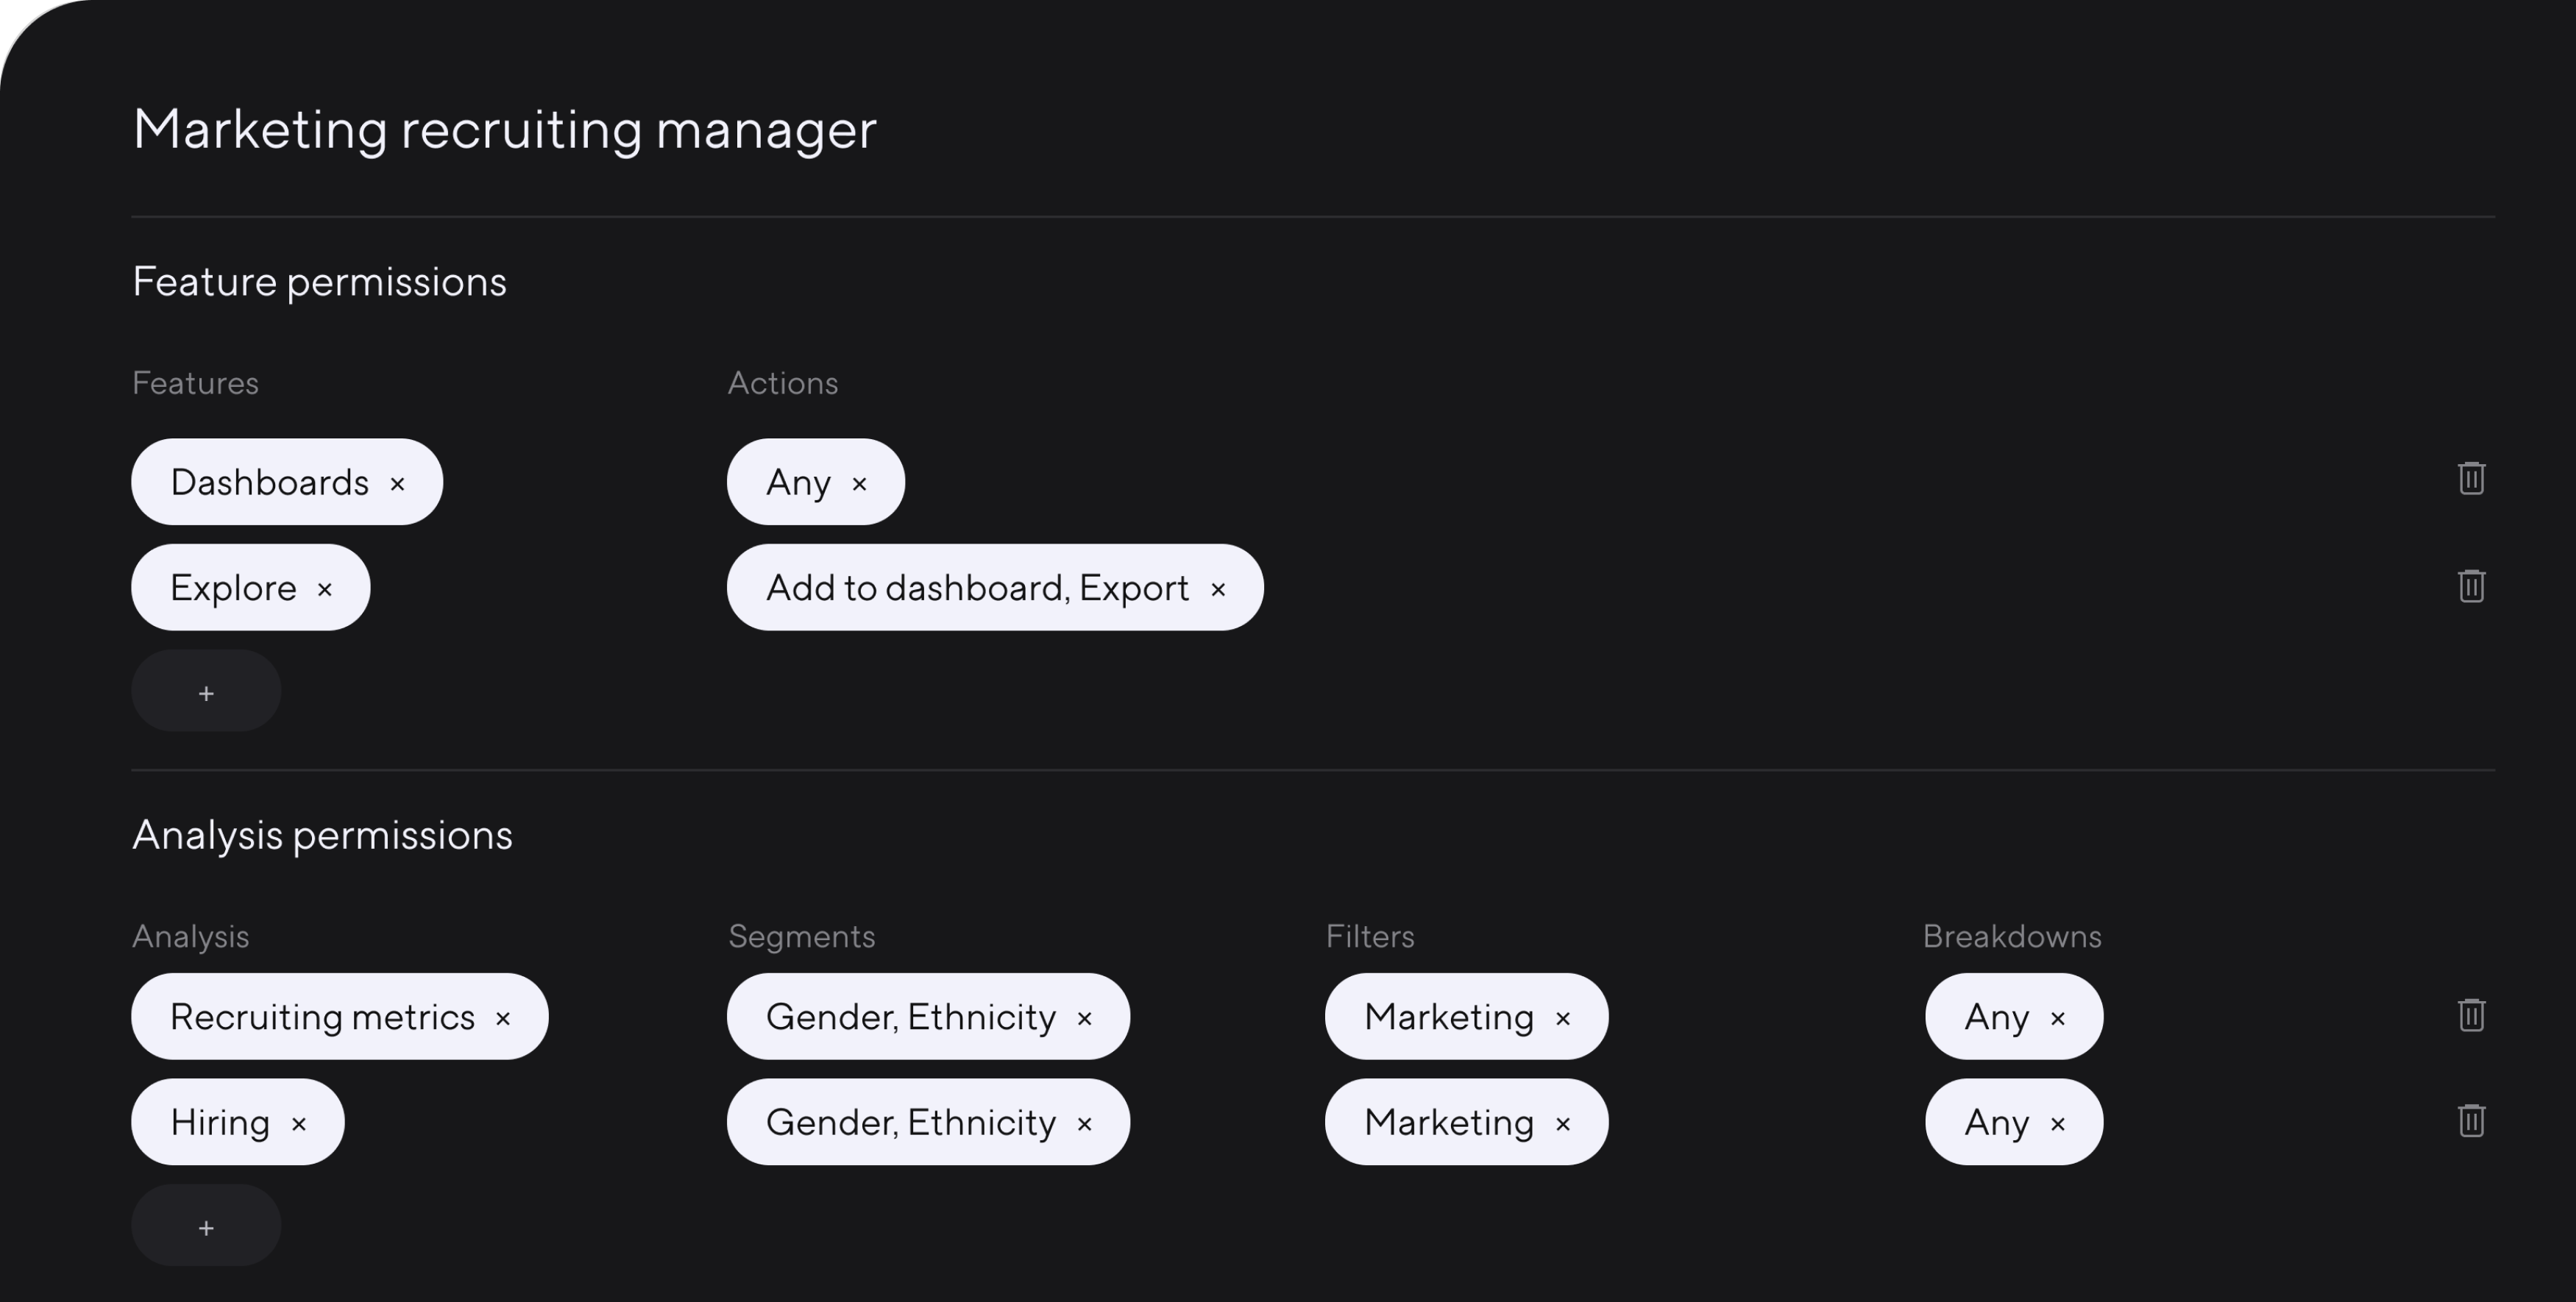Open Gender, Ethnicity segments for Hiring row

pyautogui.click(x=910, y=1122)
